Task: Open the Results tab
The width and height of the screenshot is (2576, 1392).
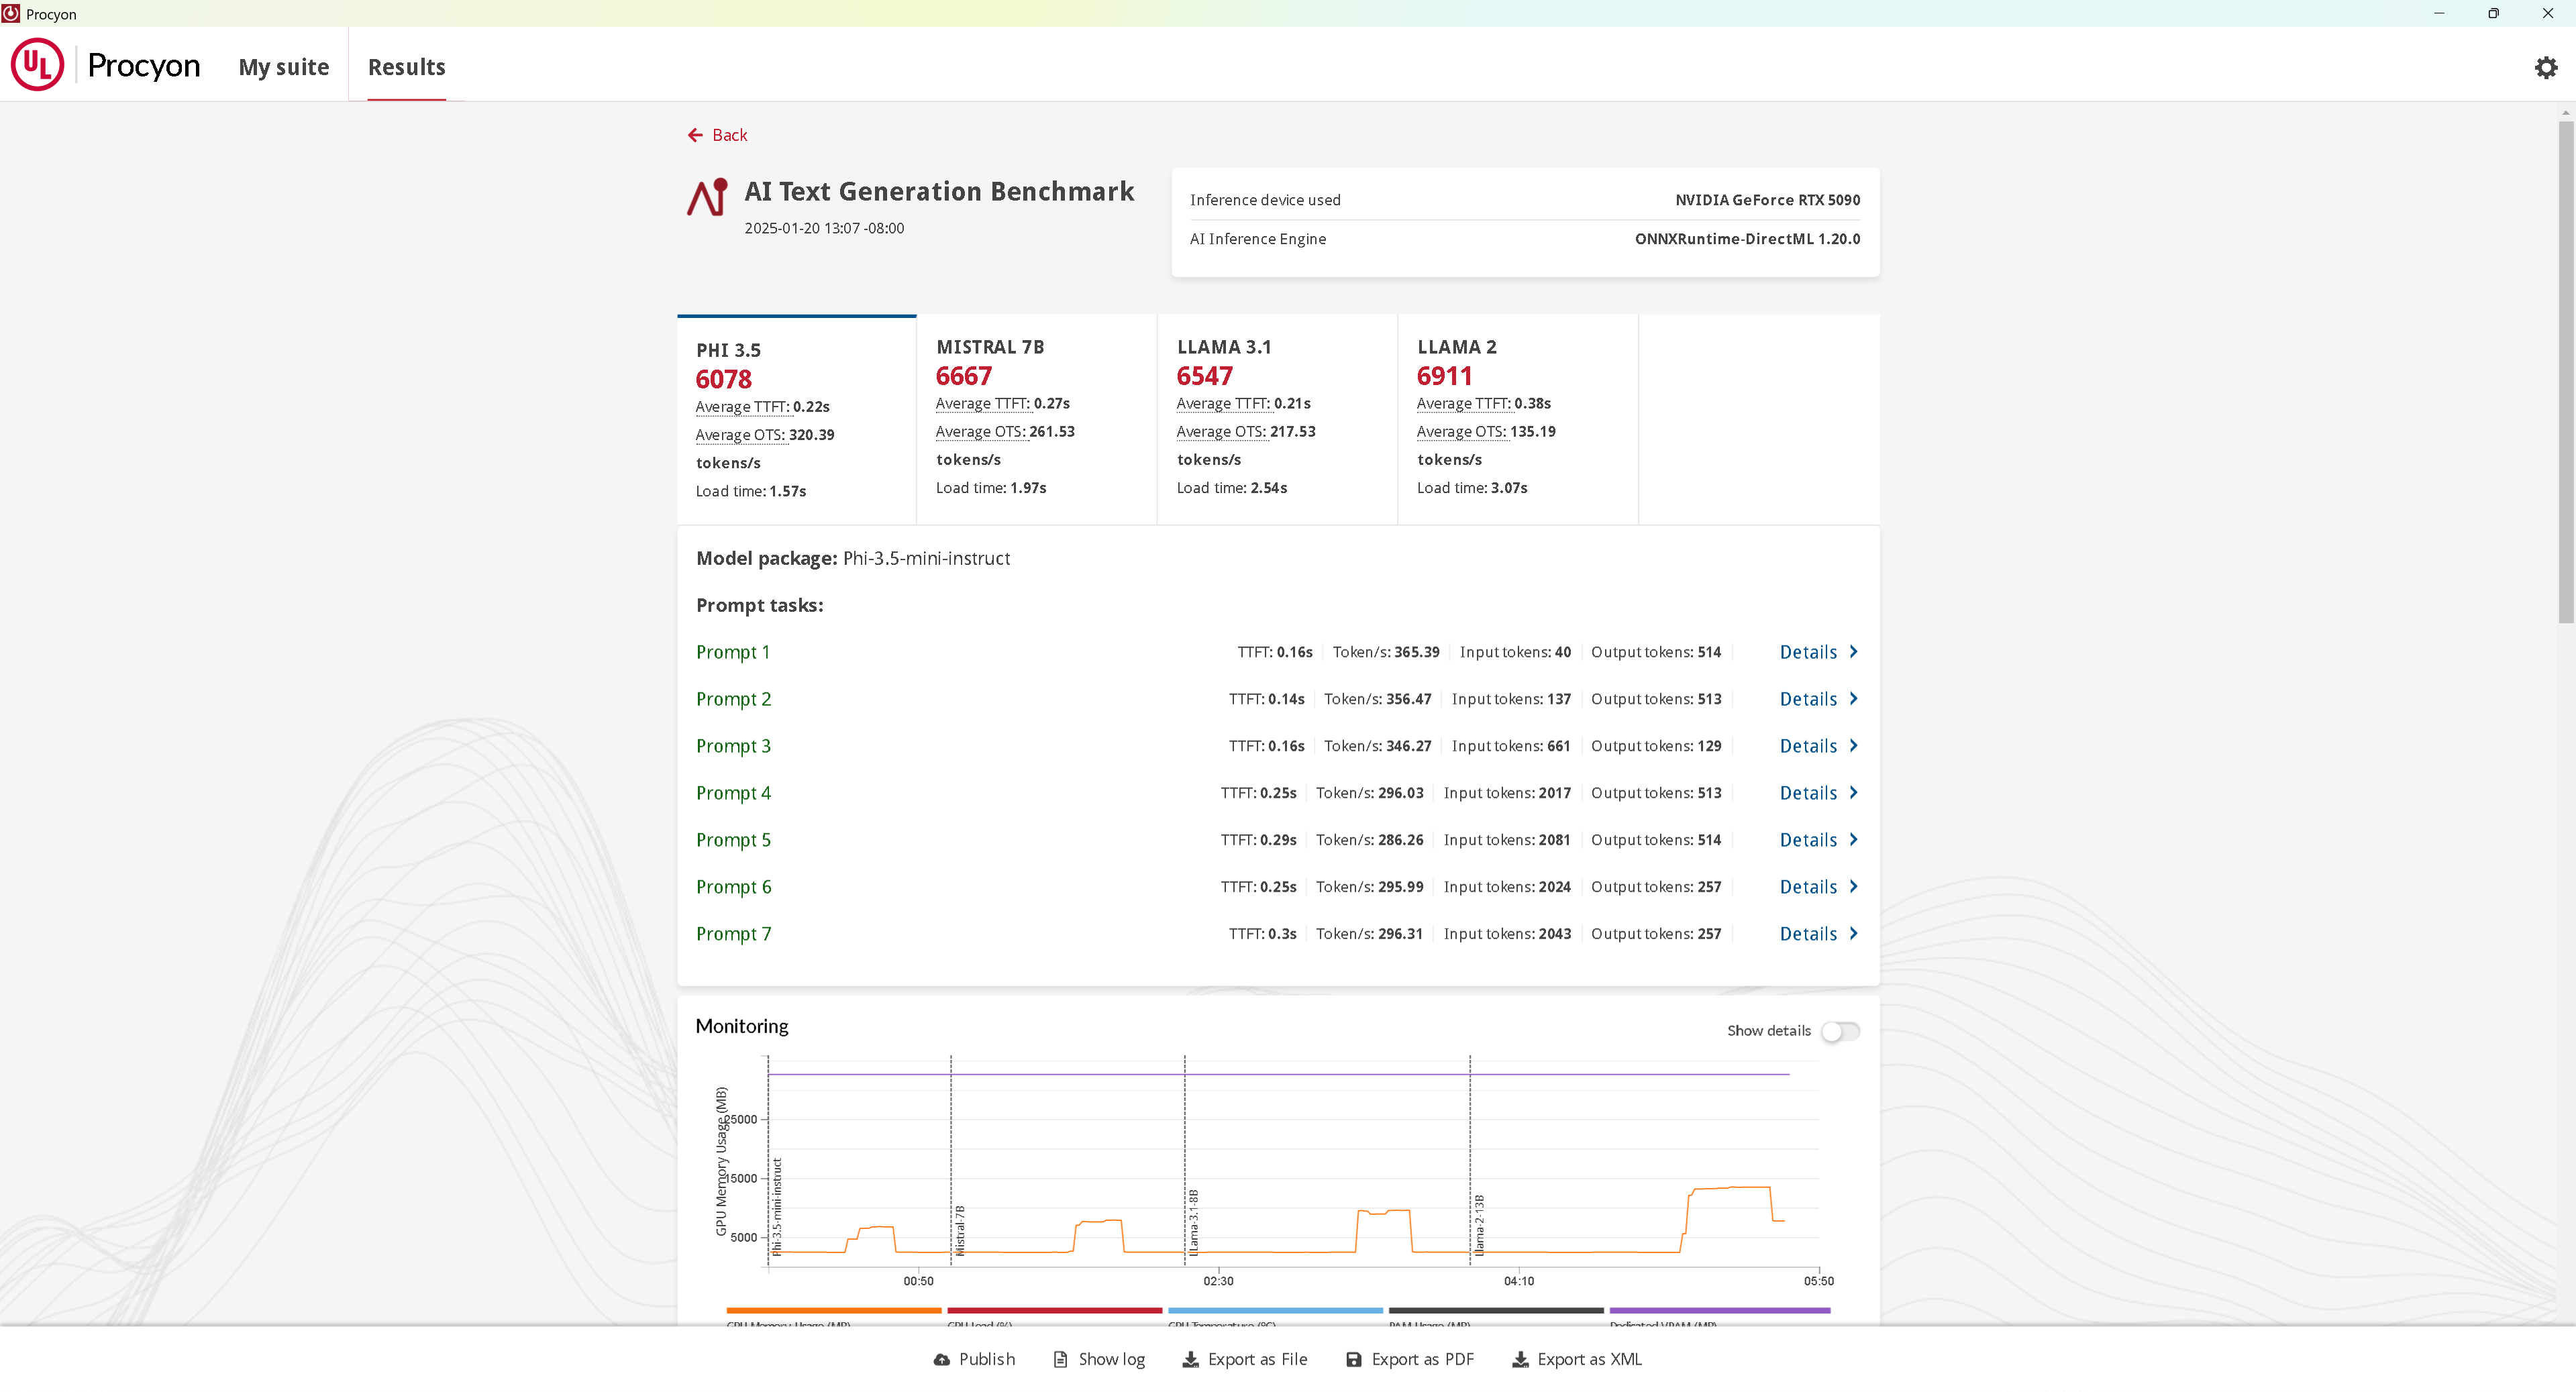Action: tap(407, 67)
